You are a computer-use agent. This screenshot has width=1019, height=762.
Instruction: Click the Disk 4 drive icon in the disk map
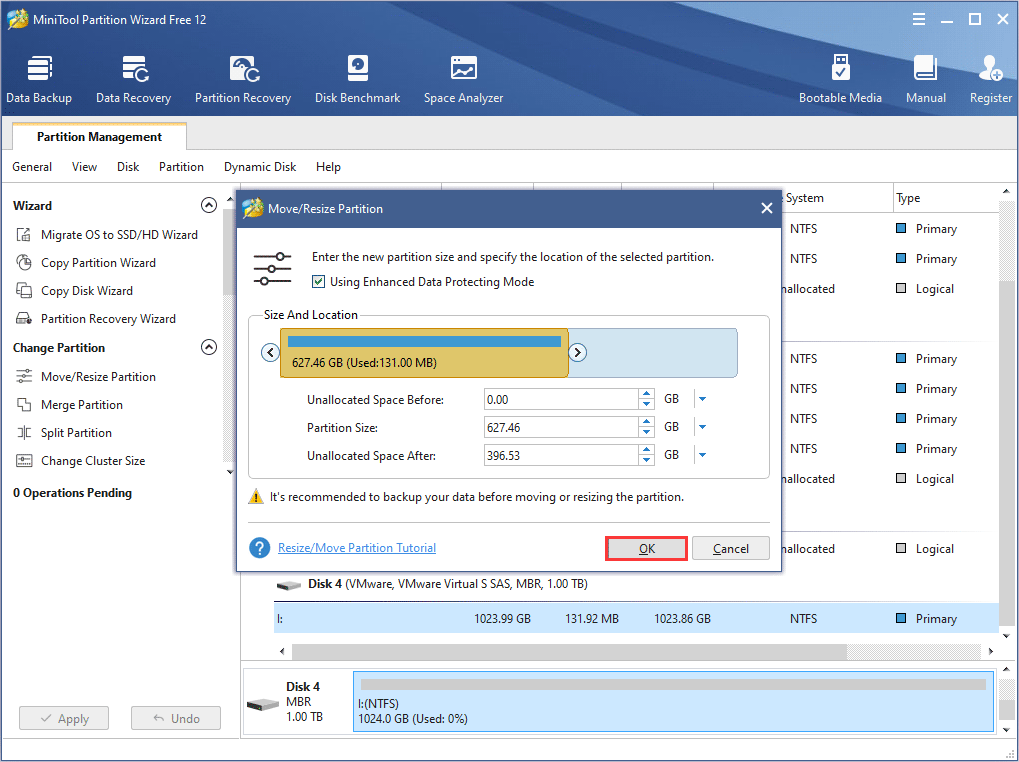[x=263, y=704]
